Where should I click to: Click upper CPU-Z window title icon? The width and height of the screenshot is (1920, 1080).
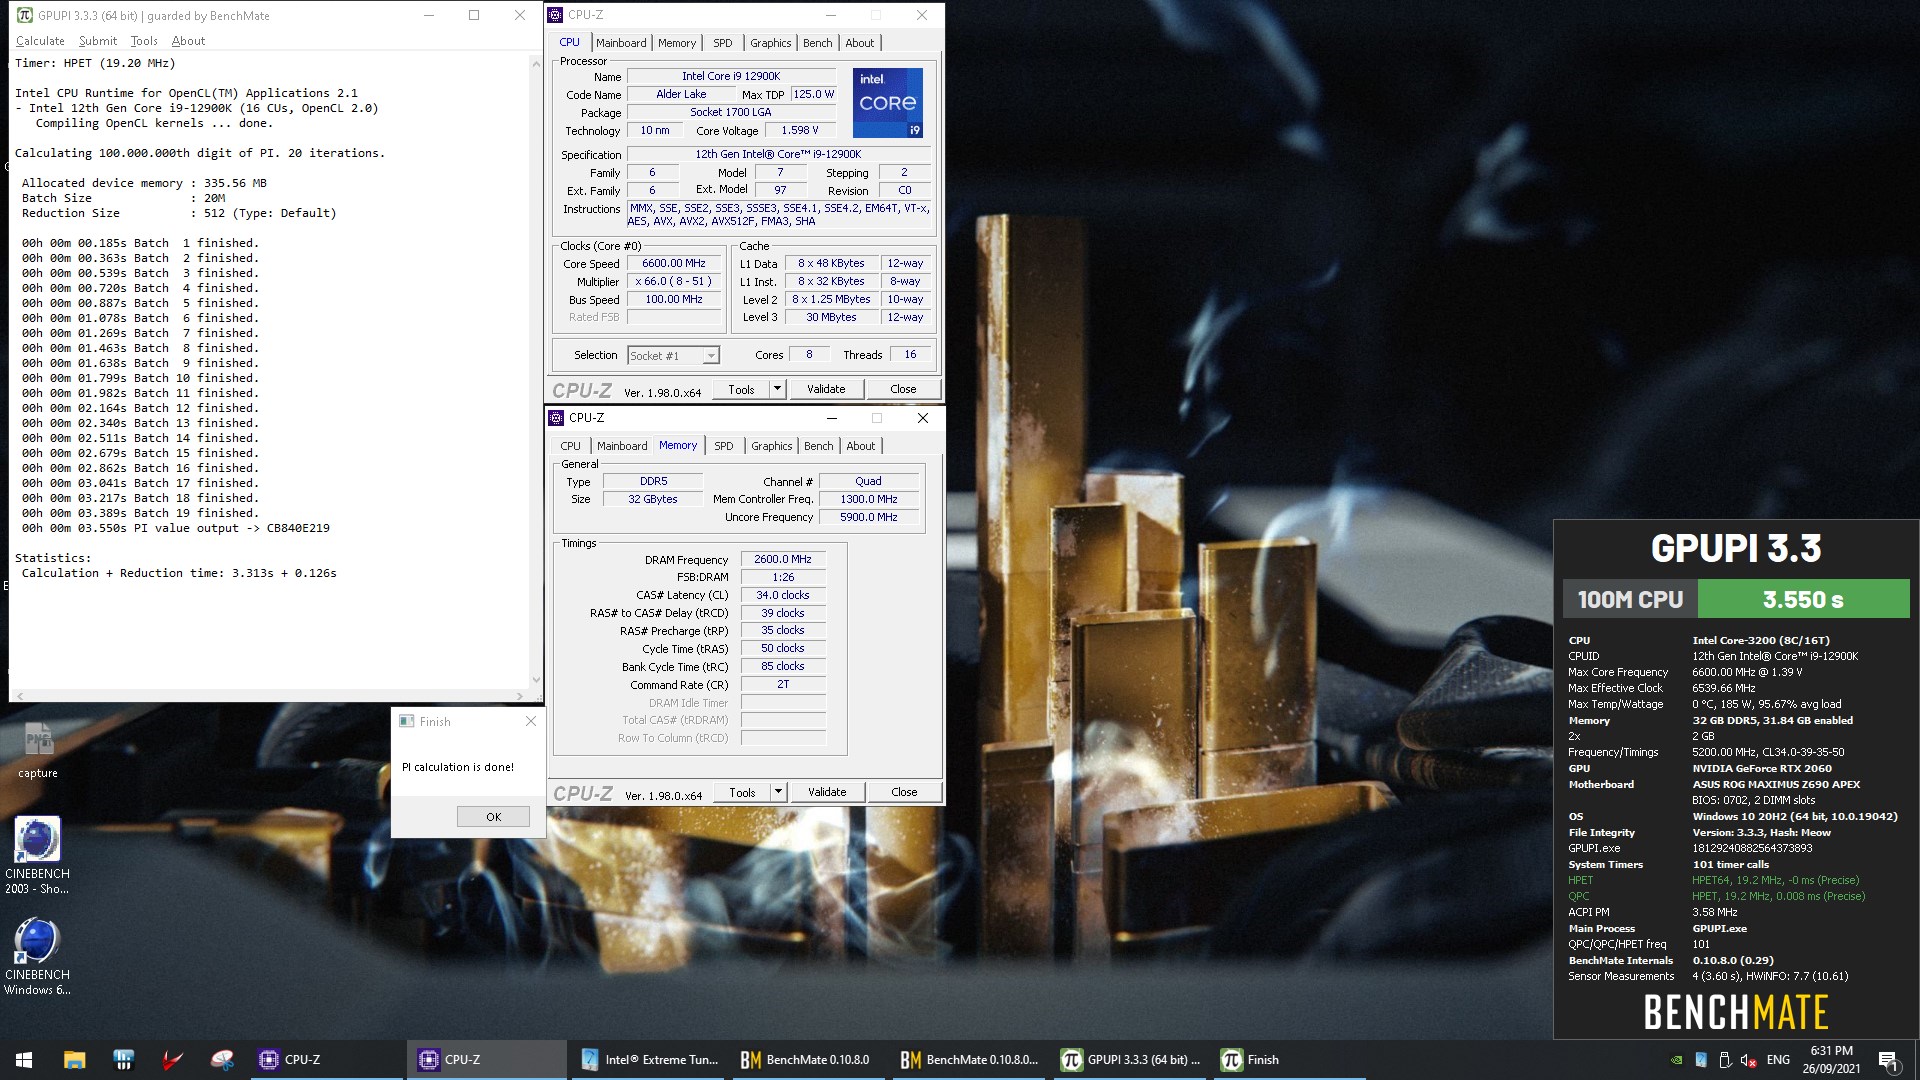coord(556,15)
